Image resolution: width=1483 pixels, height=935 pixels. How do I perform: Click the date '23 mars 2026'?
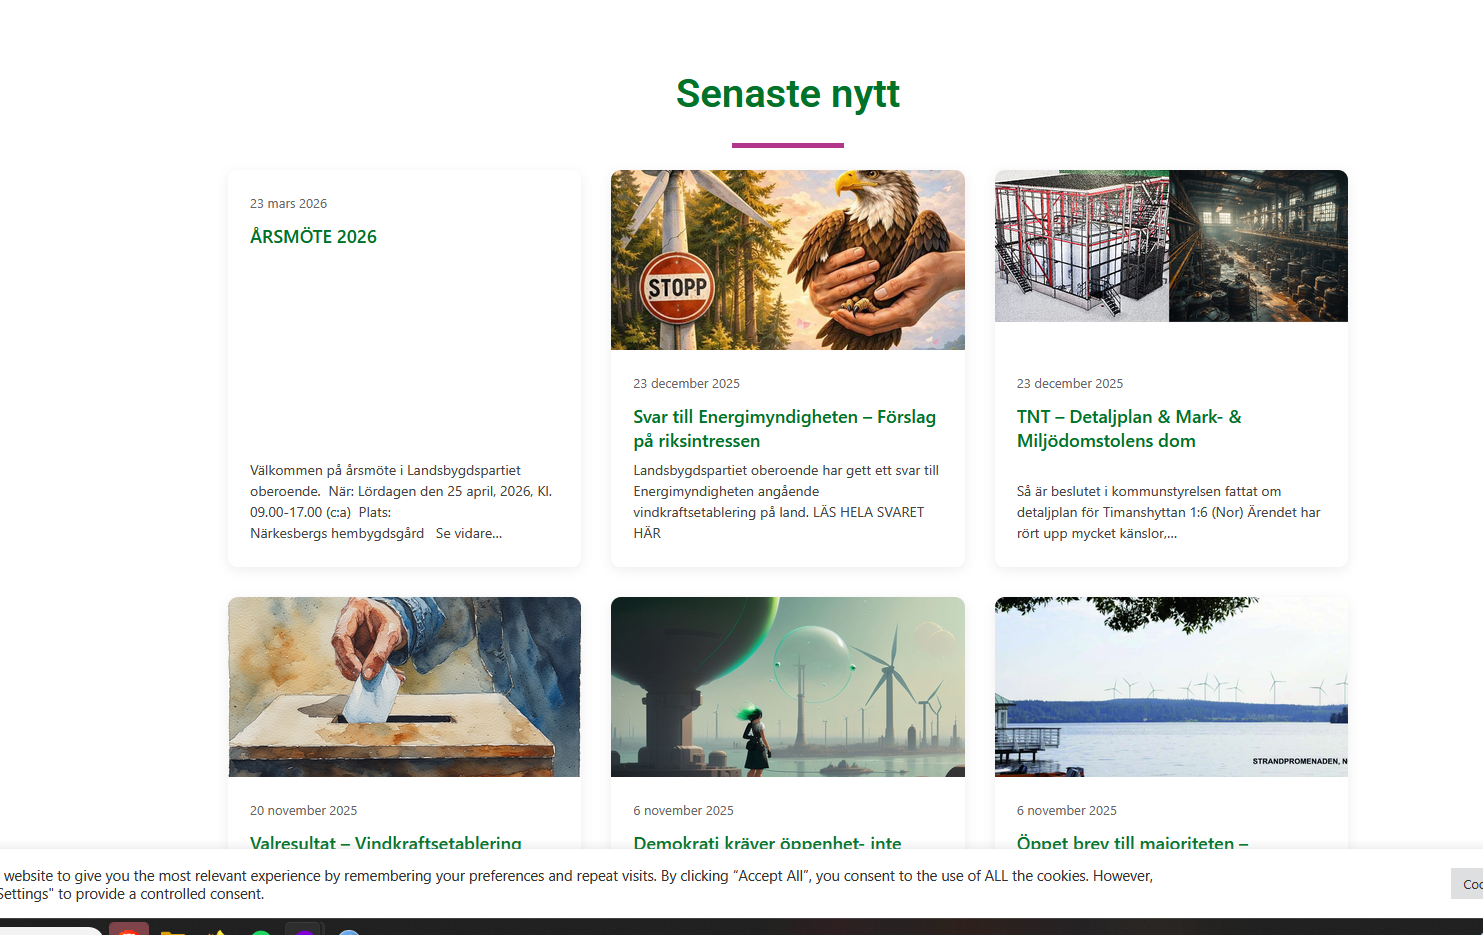288,204
